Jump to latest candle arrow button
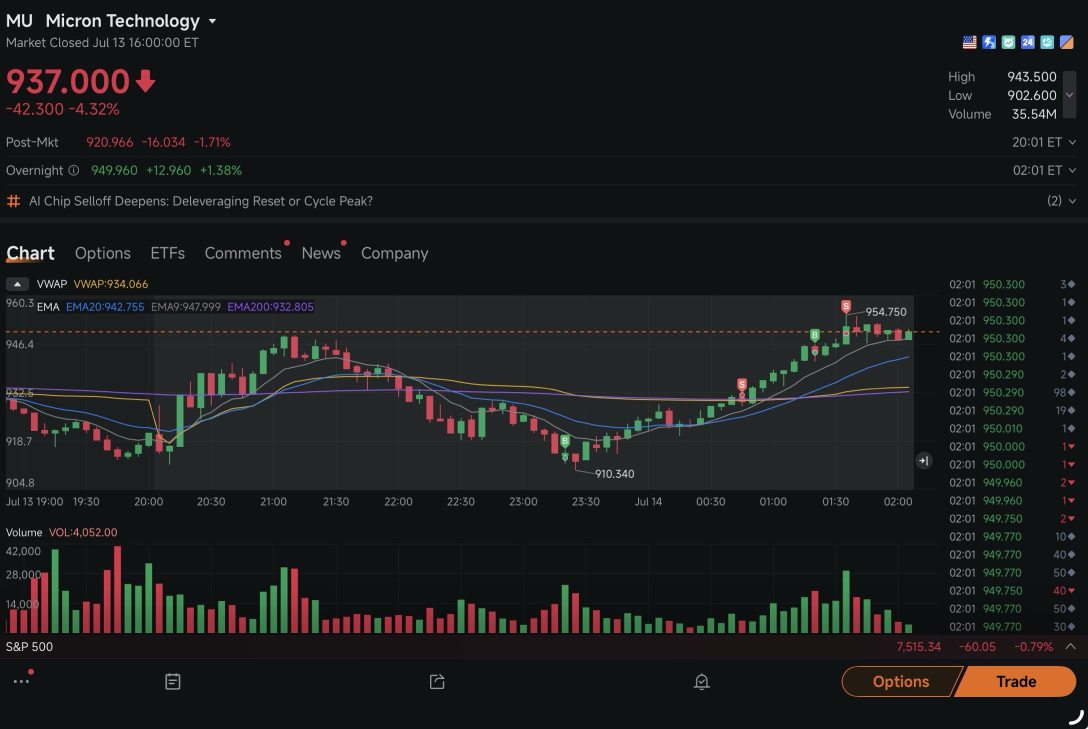 pyautogui.click(x=924, y=461)
